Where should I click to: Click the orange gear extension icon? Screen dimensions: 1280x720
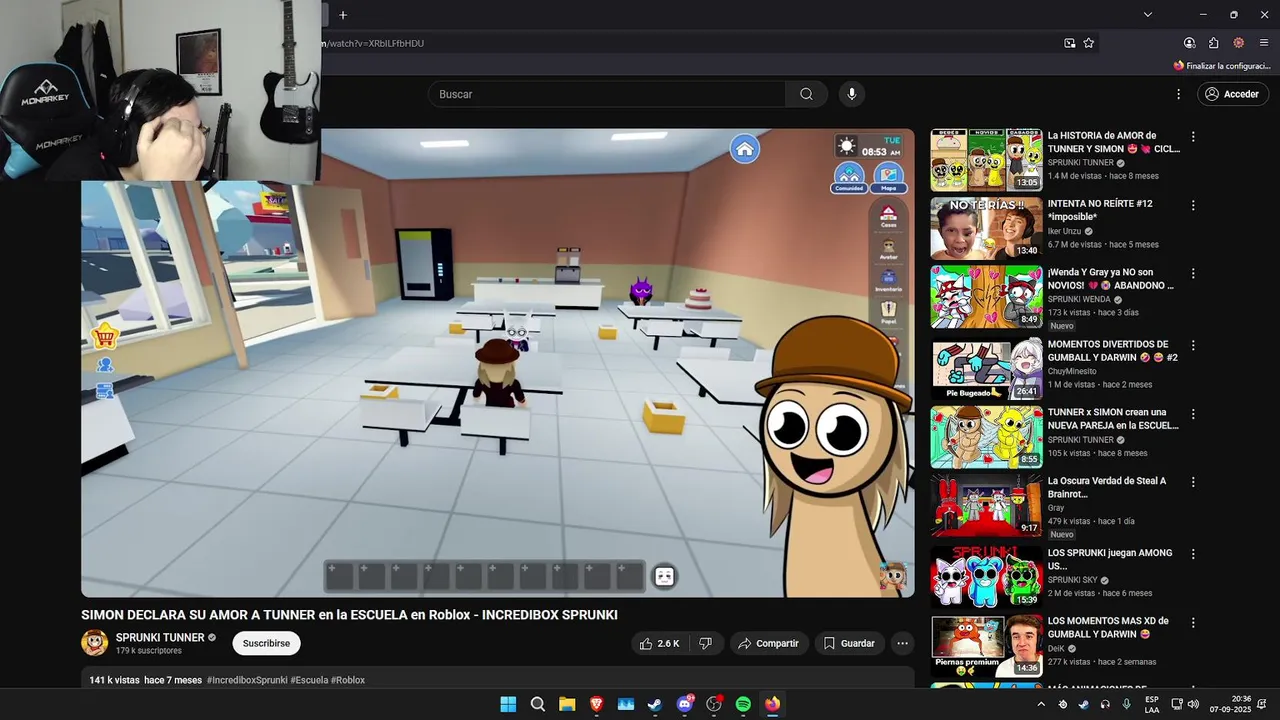(1238, 43)
